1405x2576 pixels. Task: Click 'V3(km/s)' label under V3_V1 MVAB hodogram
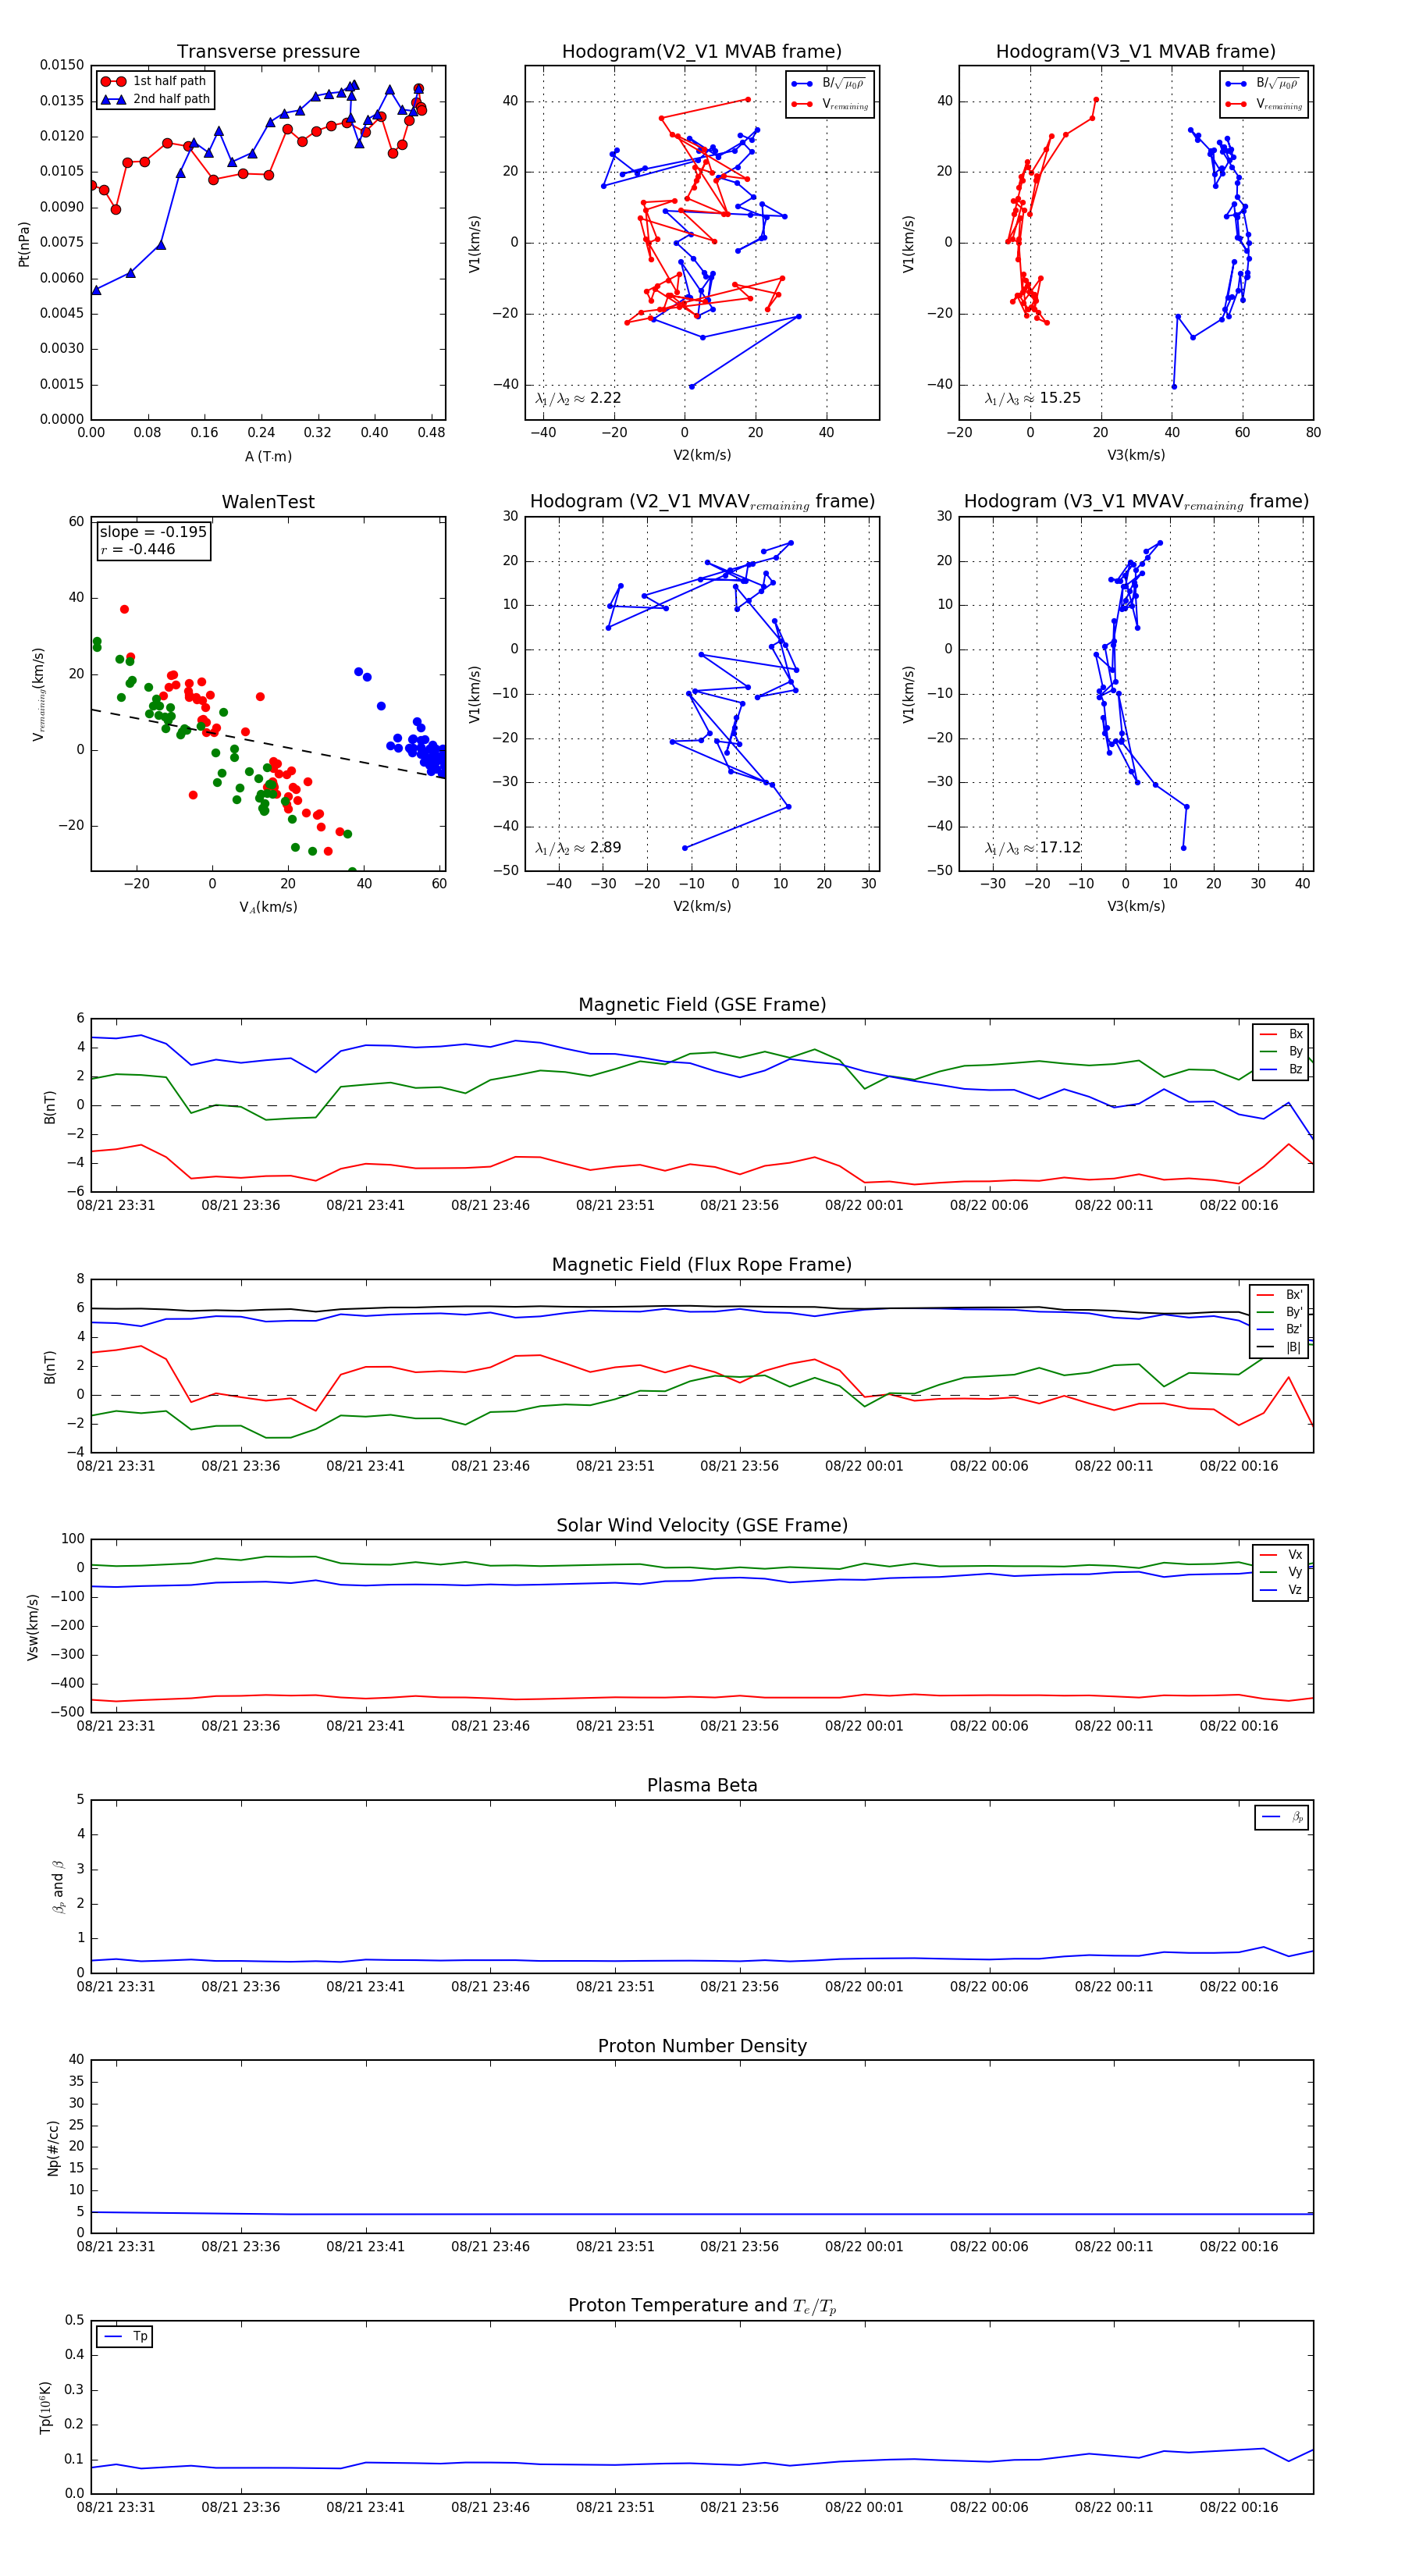(x=1136, y=455)
